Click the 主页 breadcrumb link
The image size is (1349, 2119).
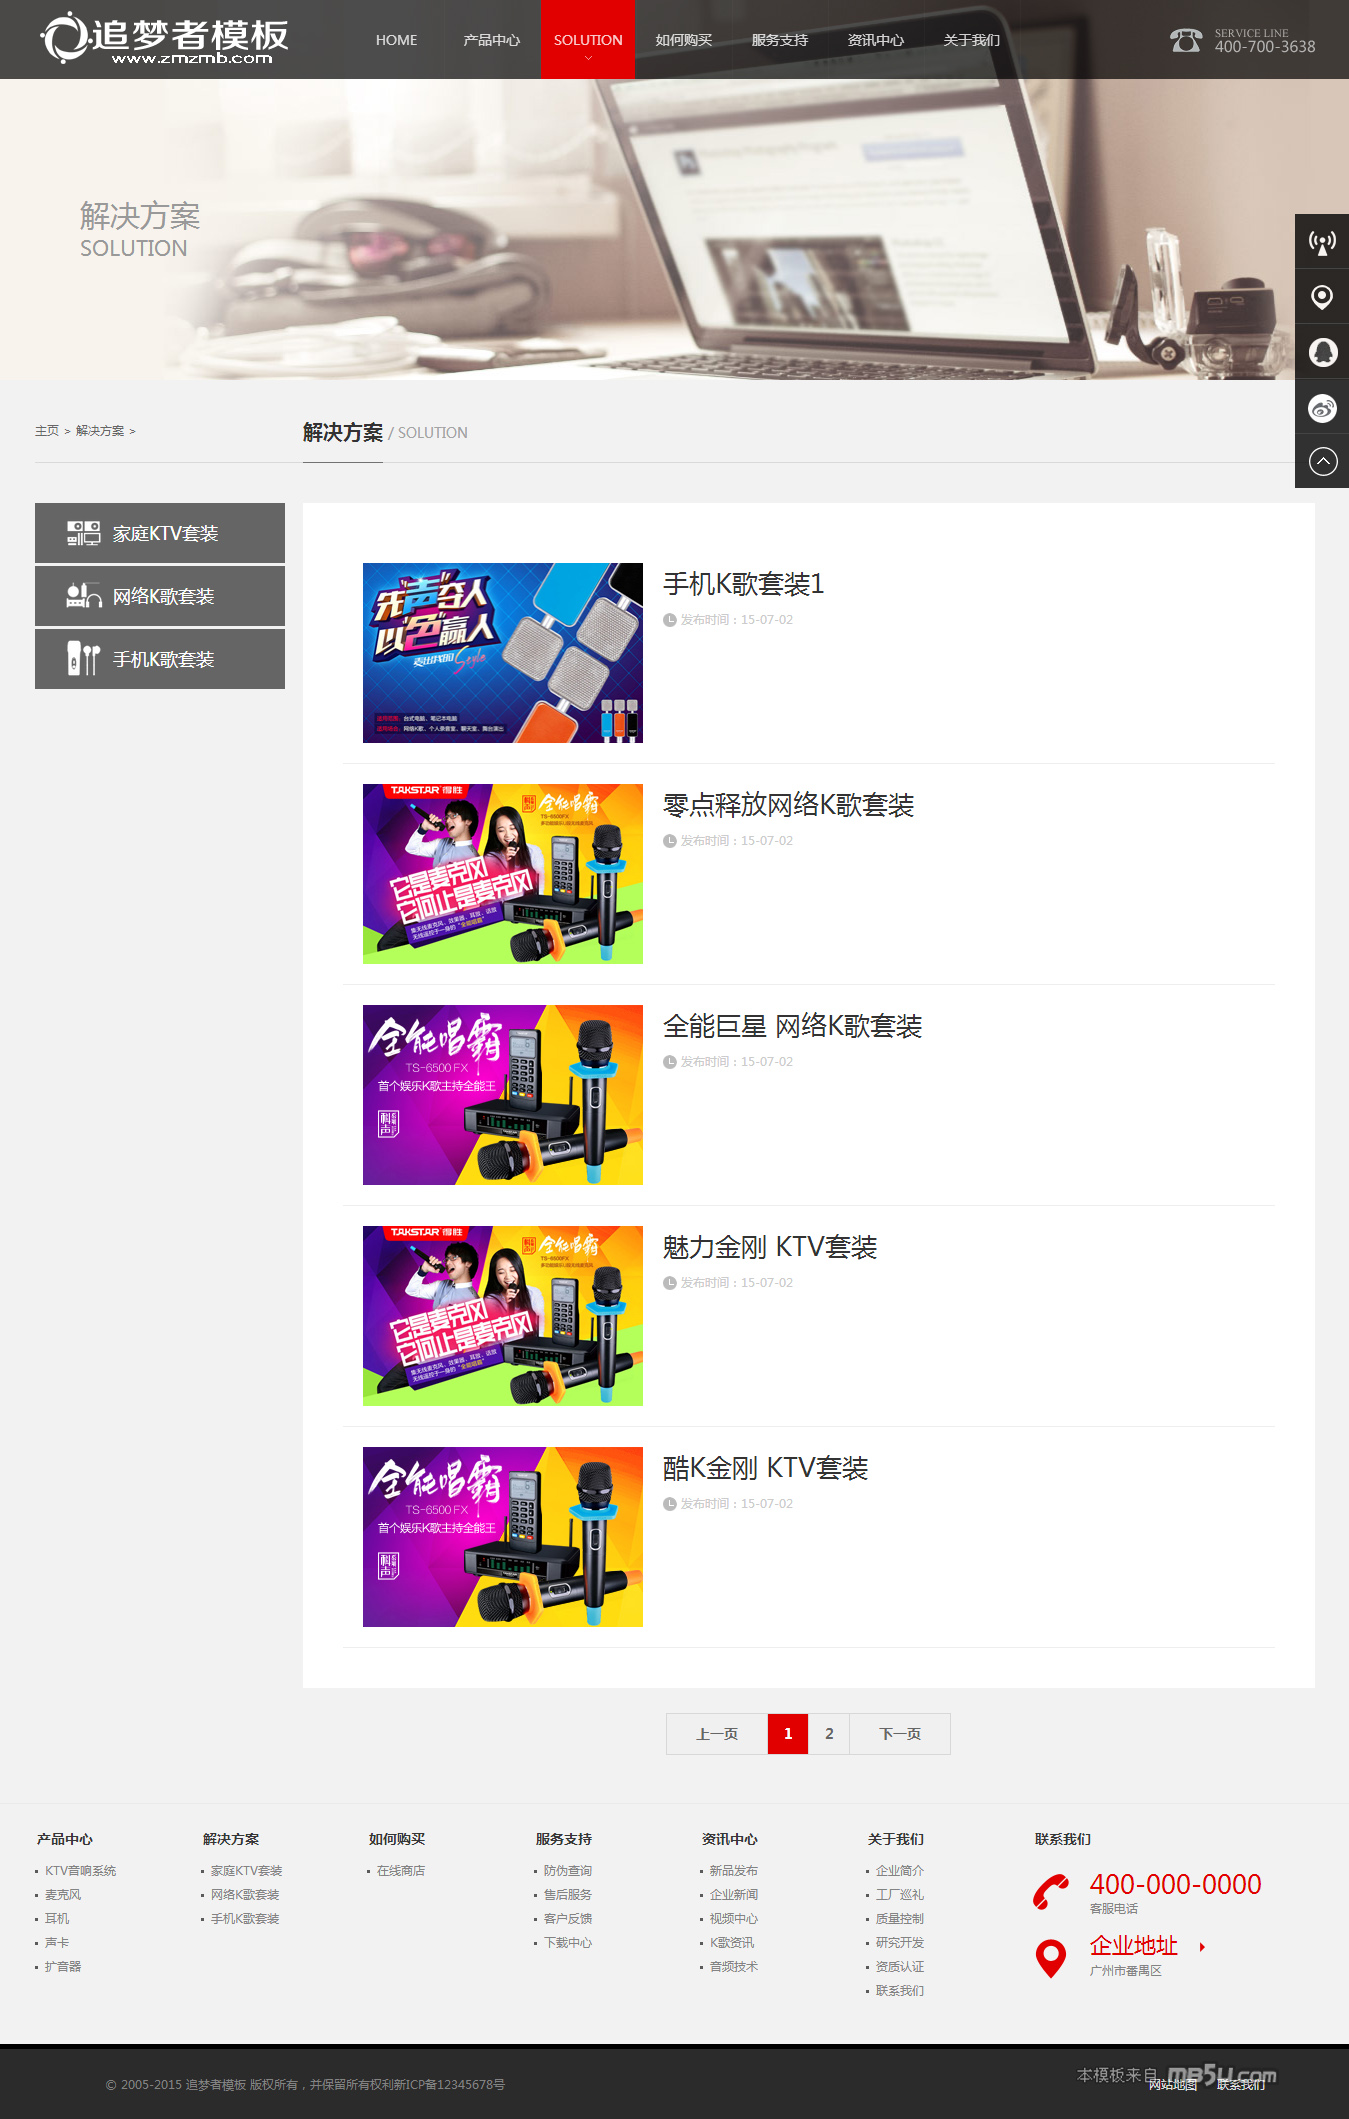point(47,431)
